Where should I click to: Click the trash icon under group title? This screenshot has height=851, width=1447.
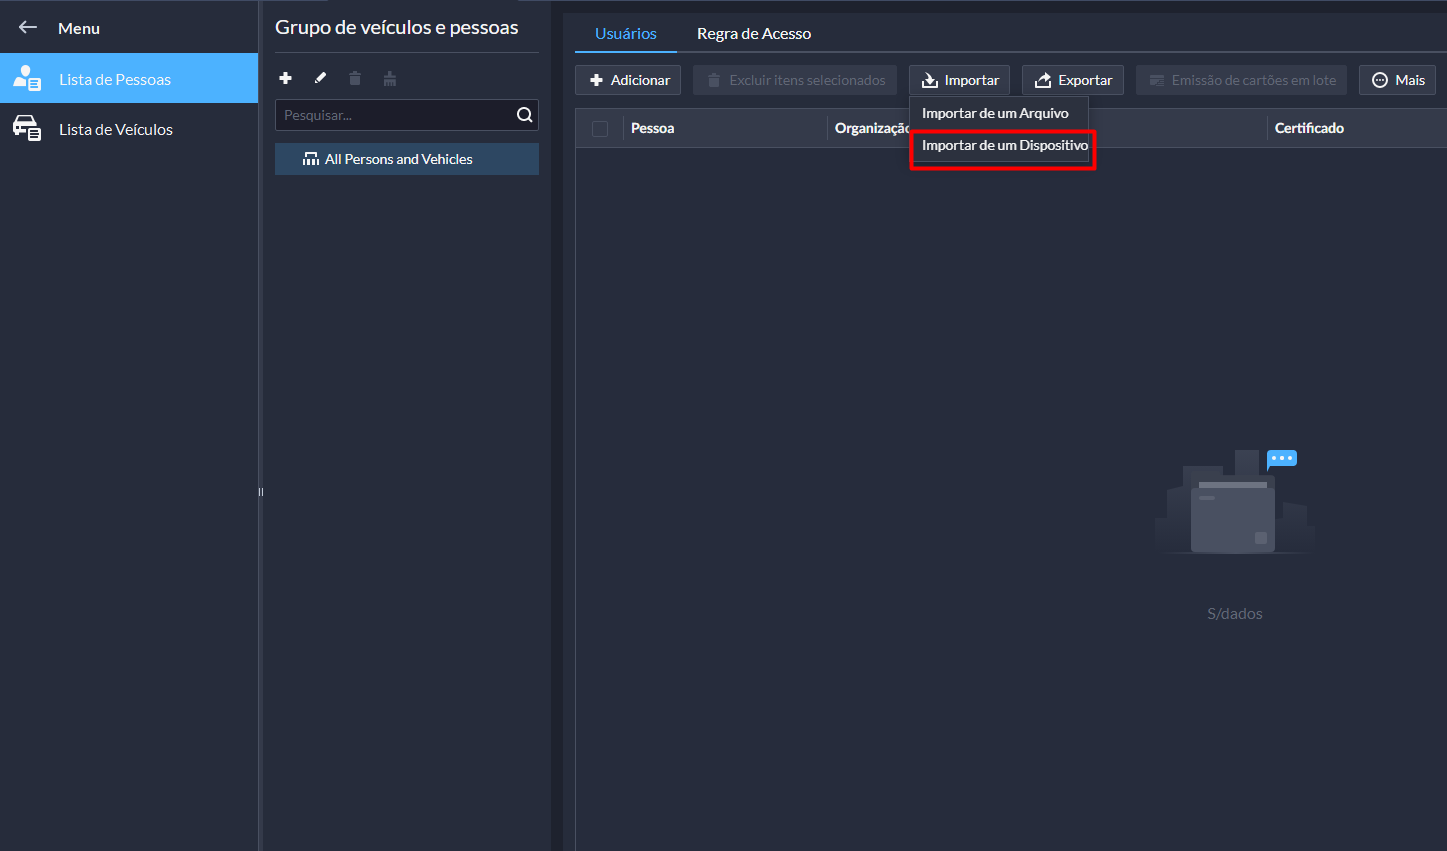[x=355, y=78]
